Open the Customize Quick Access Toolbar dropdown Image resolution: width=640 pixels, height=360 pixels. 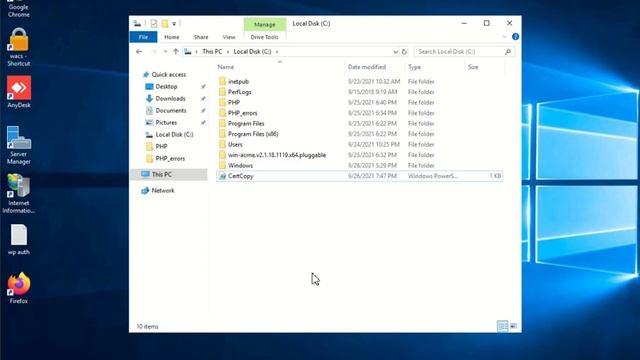(174, 24)
